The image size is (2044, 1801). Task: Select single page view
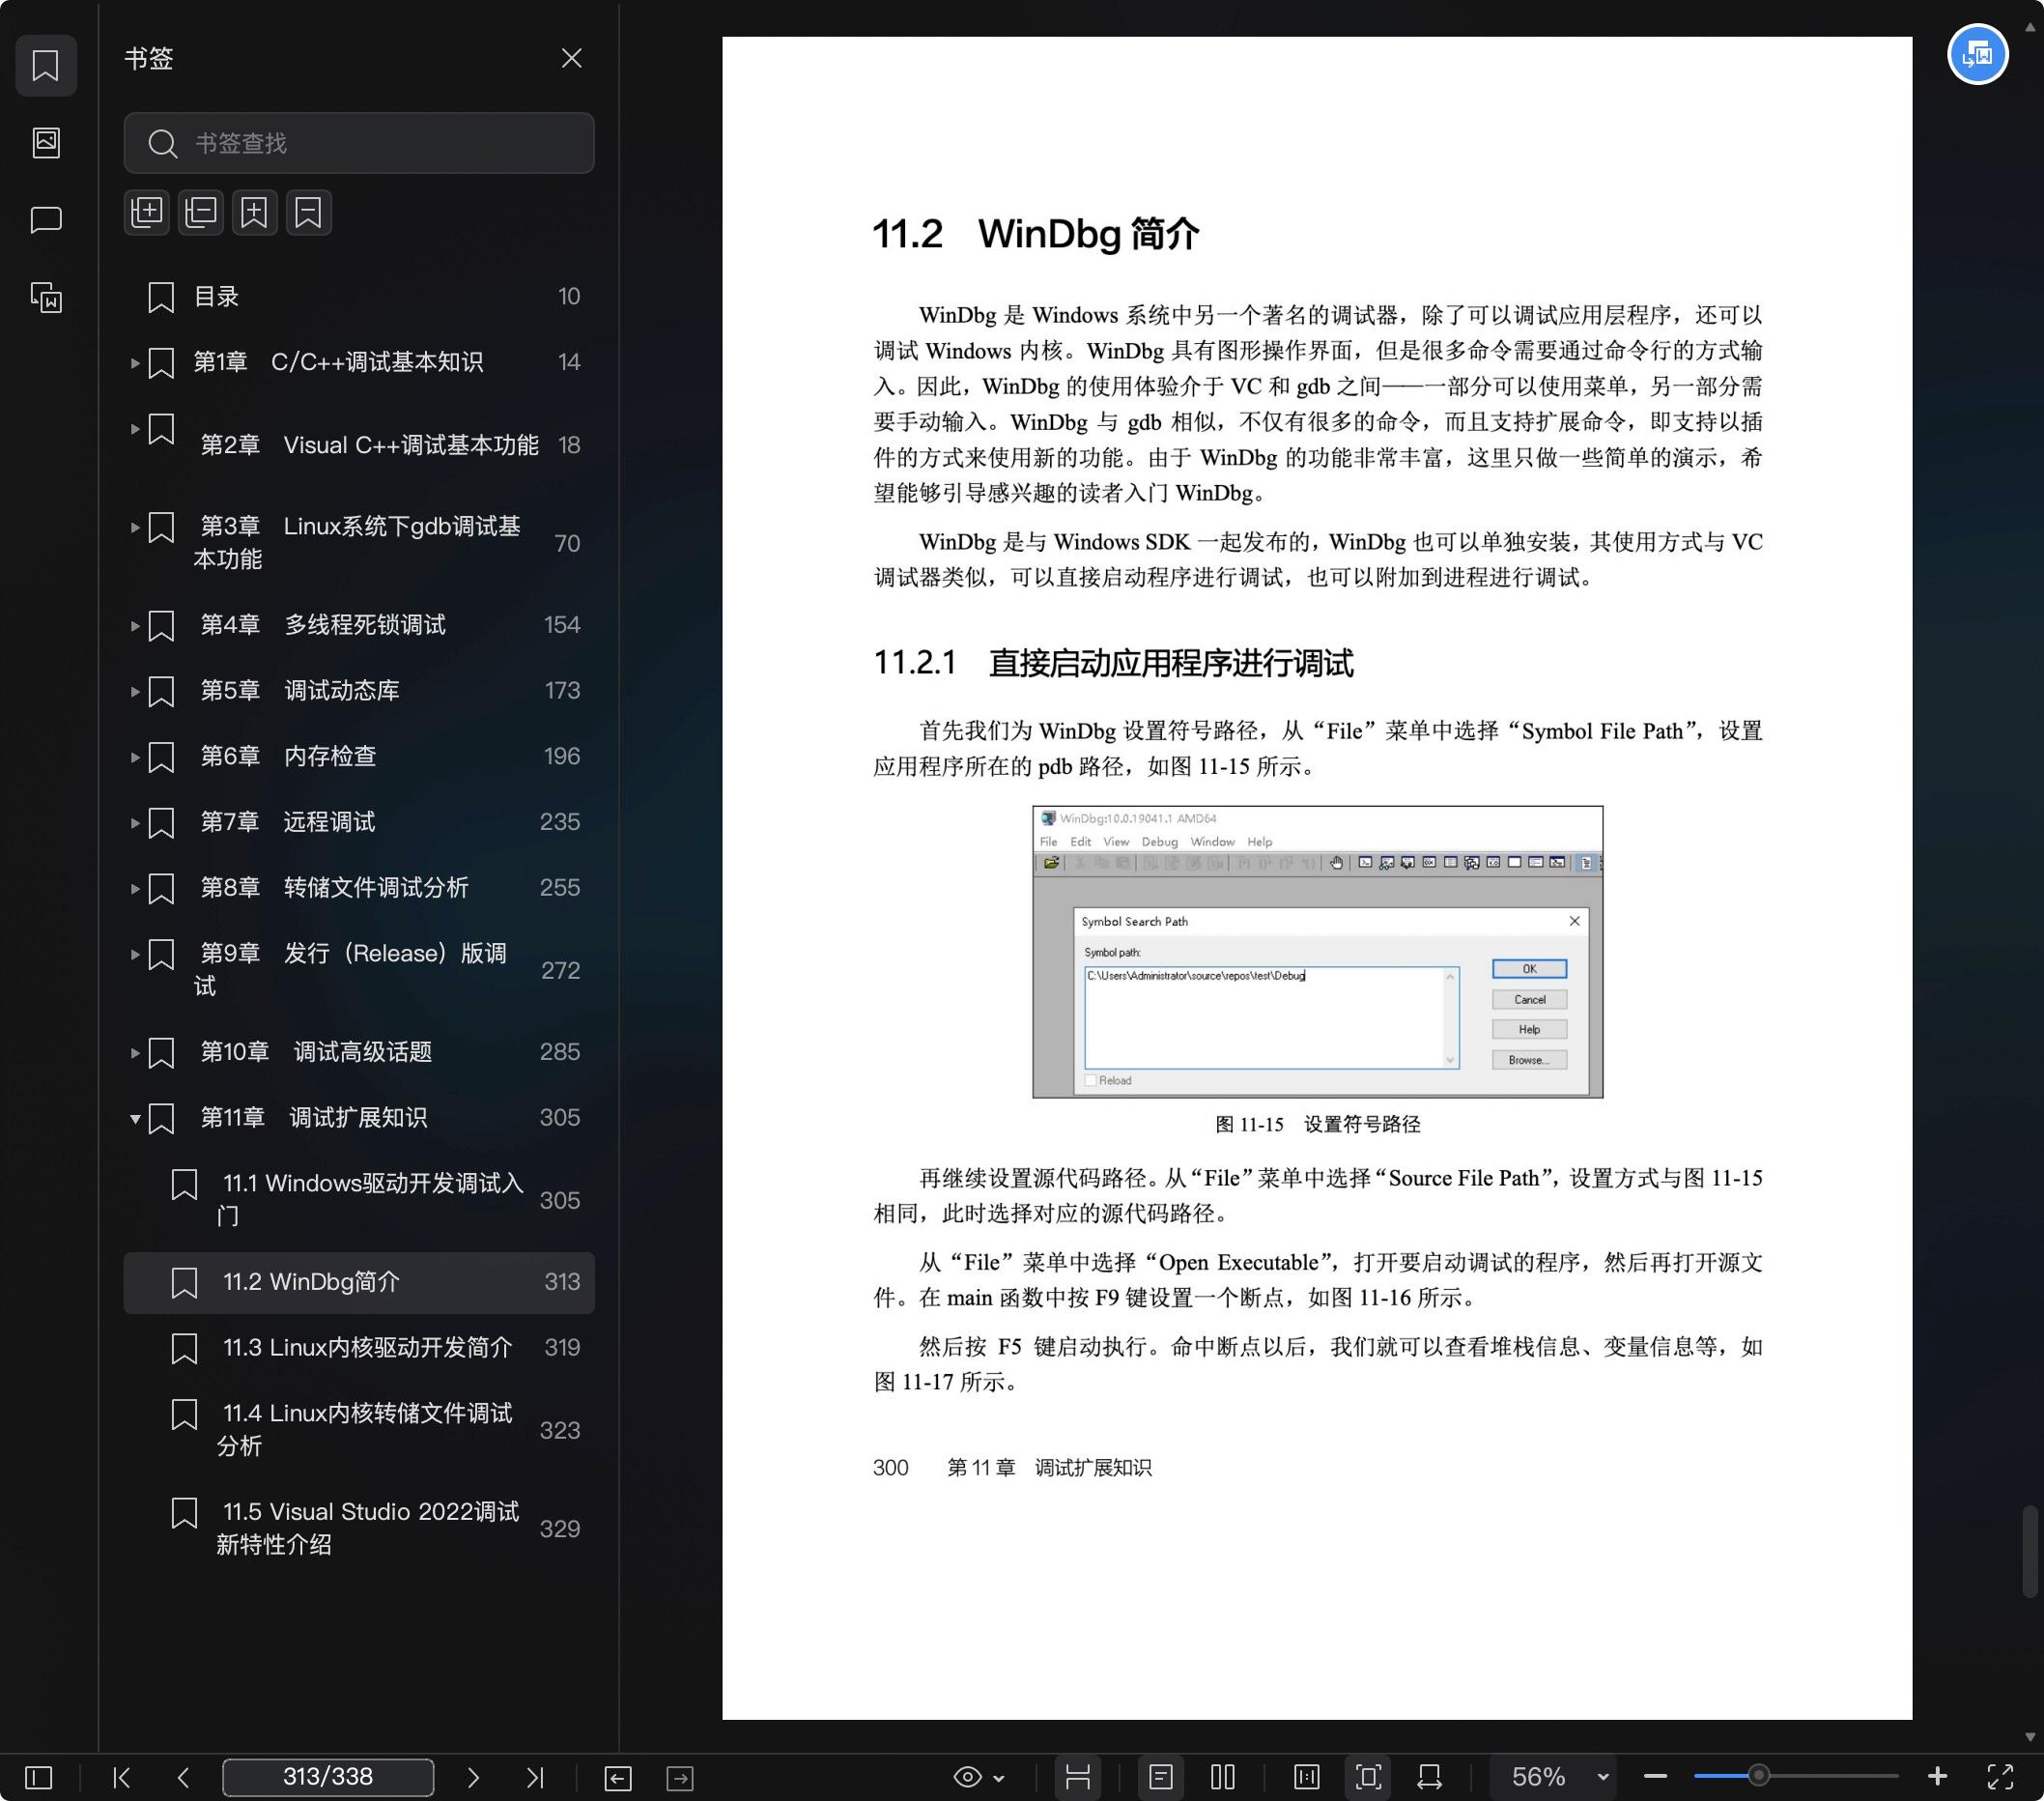(1161, 1777)
